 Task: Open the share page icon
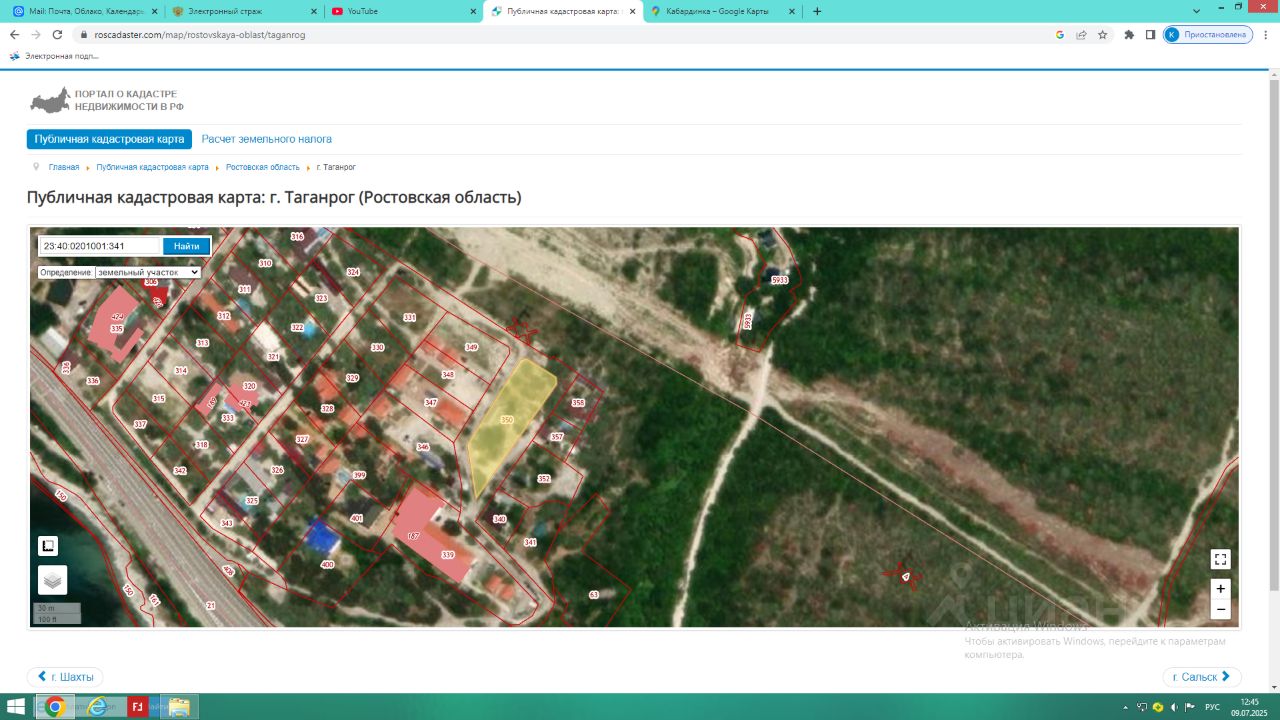(1081, 34)
